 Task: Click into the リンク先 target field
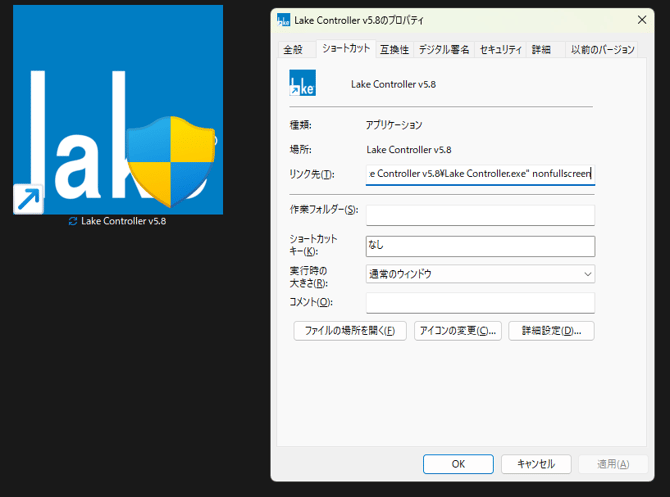(x=480, y=174)
